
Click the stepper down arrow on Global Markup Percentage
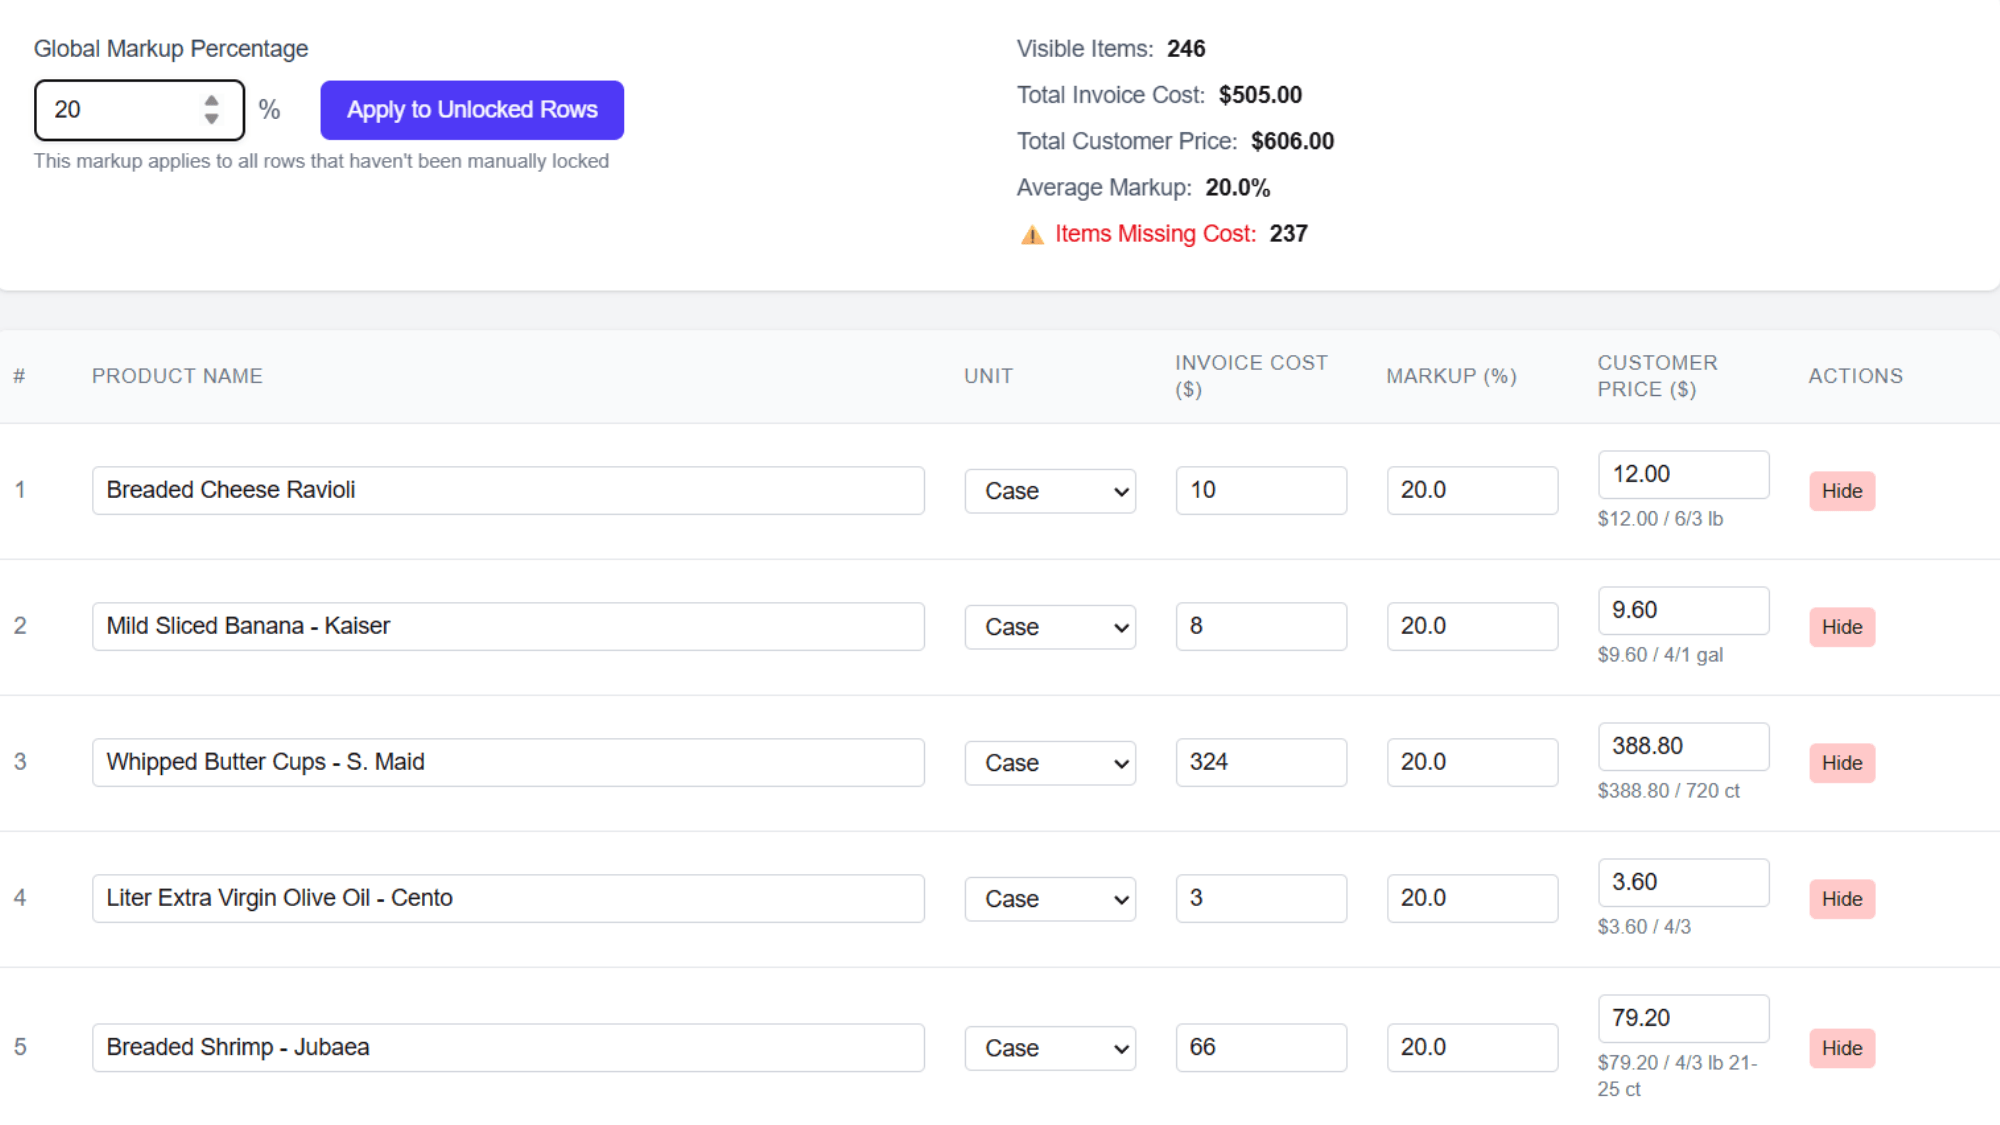tap(211, 118)
